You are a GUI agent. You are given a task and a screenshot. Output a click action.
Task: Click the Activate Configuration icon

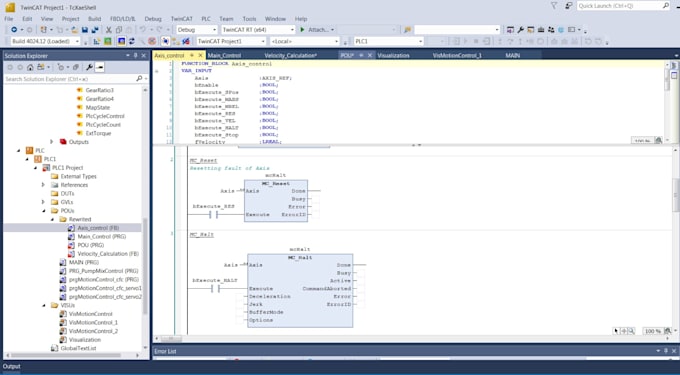[97, 41]
